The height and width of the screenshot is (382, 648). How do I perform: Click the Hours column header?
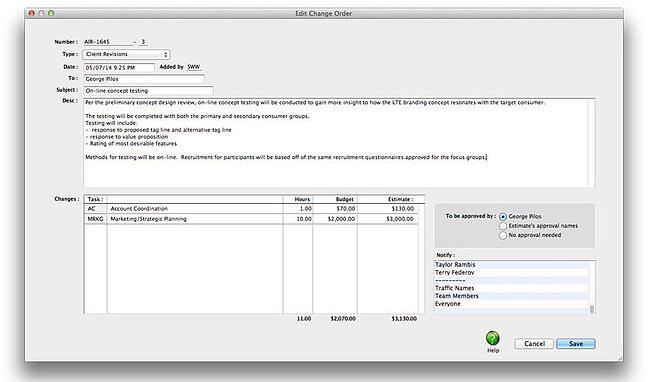[x=298, y=199]
